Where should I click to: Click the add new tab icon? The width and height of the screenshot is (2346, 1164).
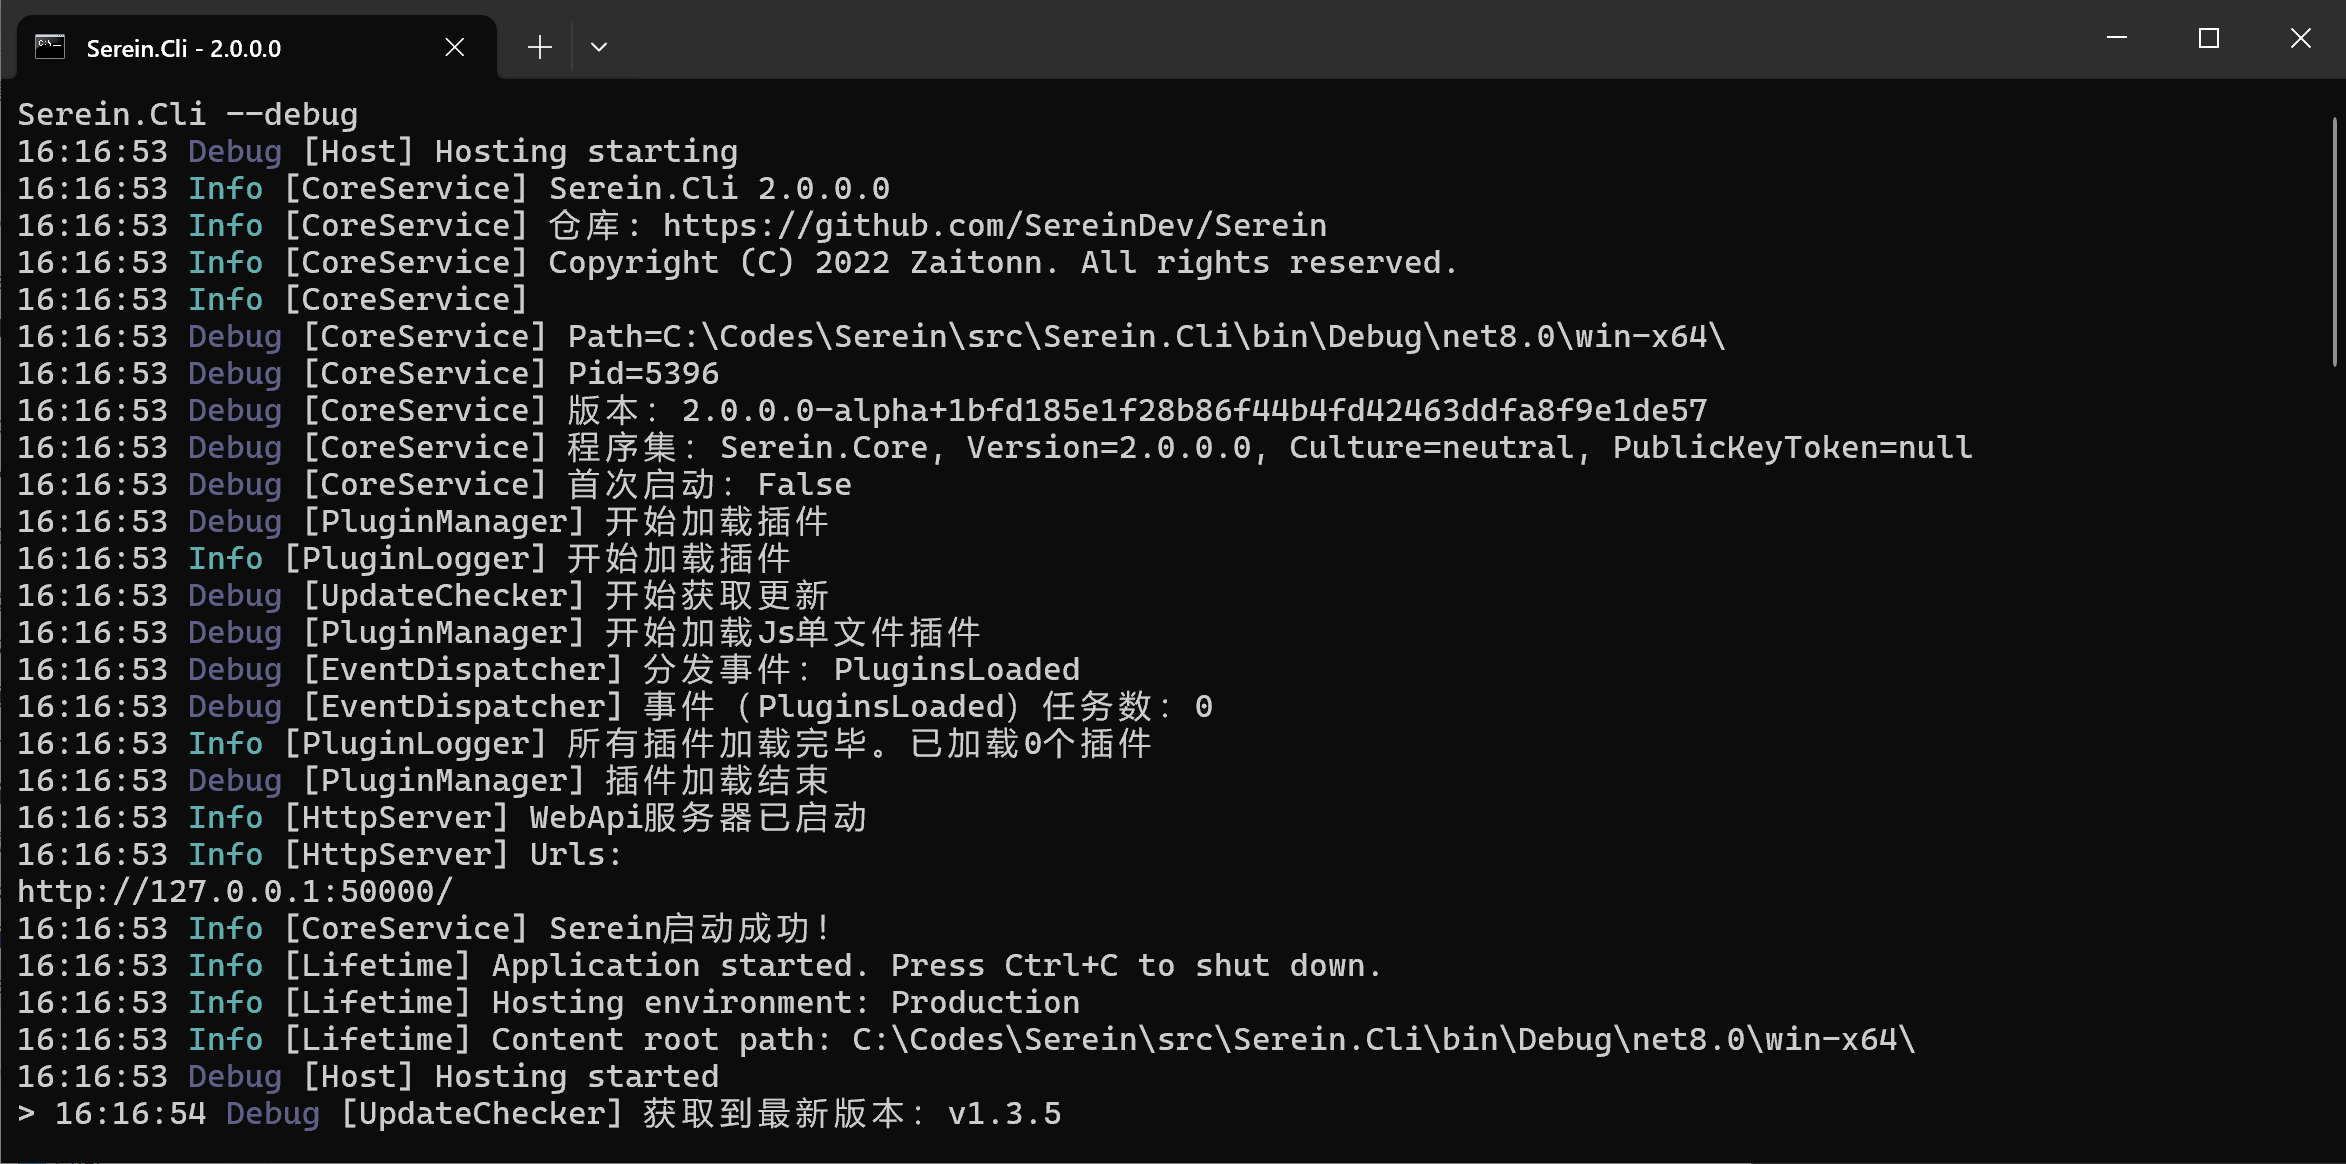539,45
